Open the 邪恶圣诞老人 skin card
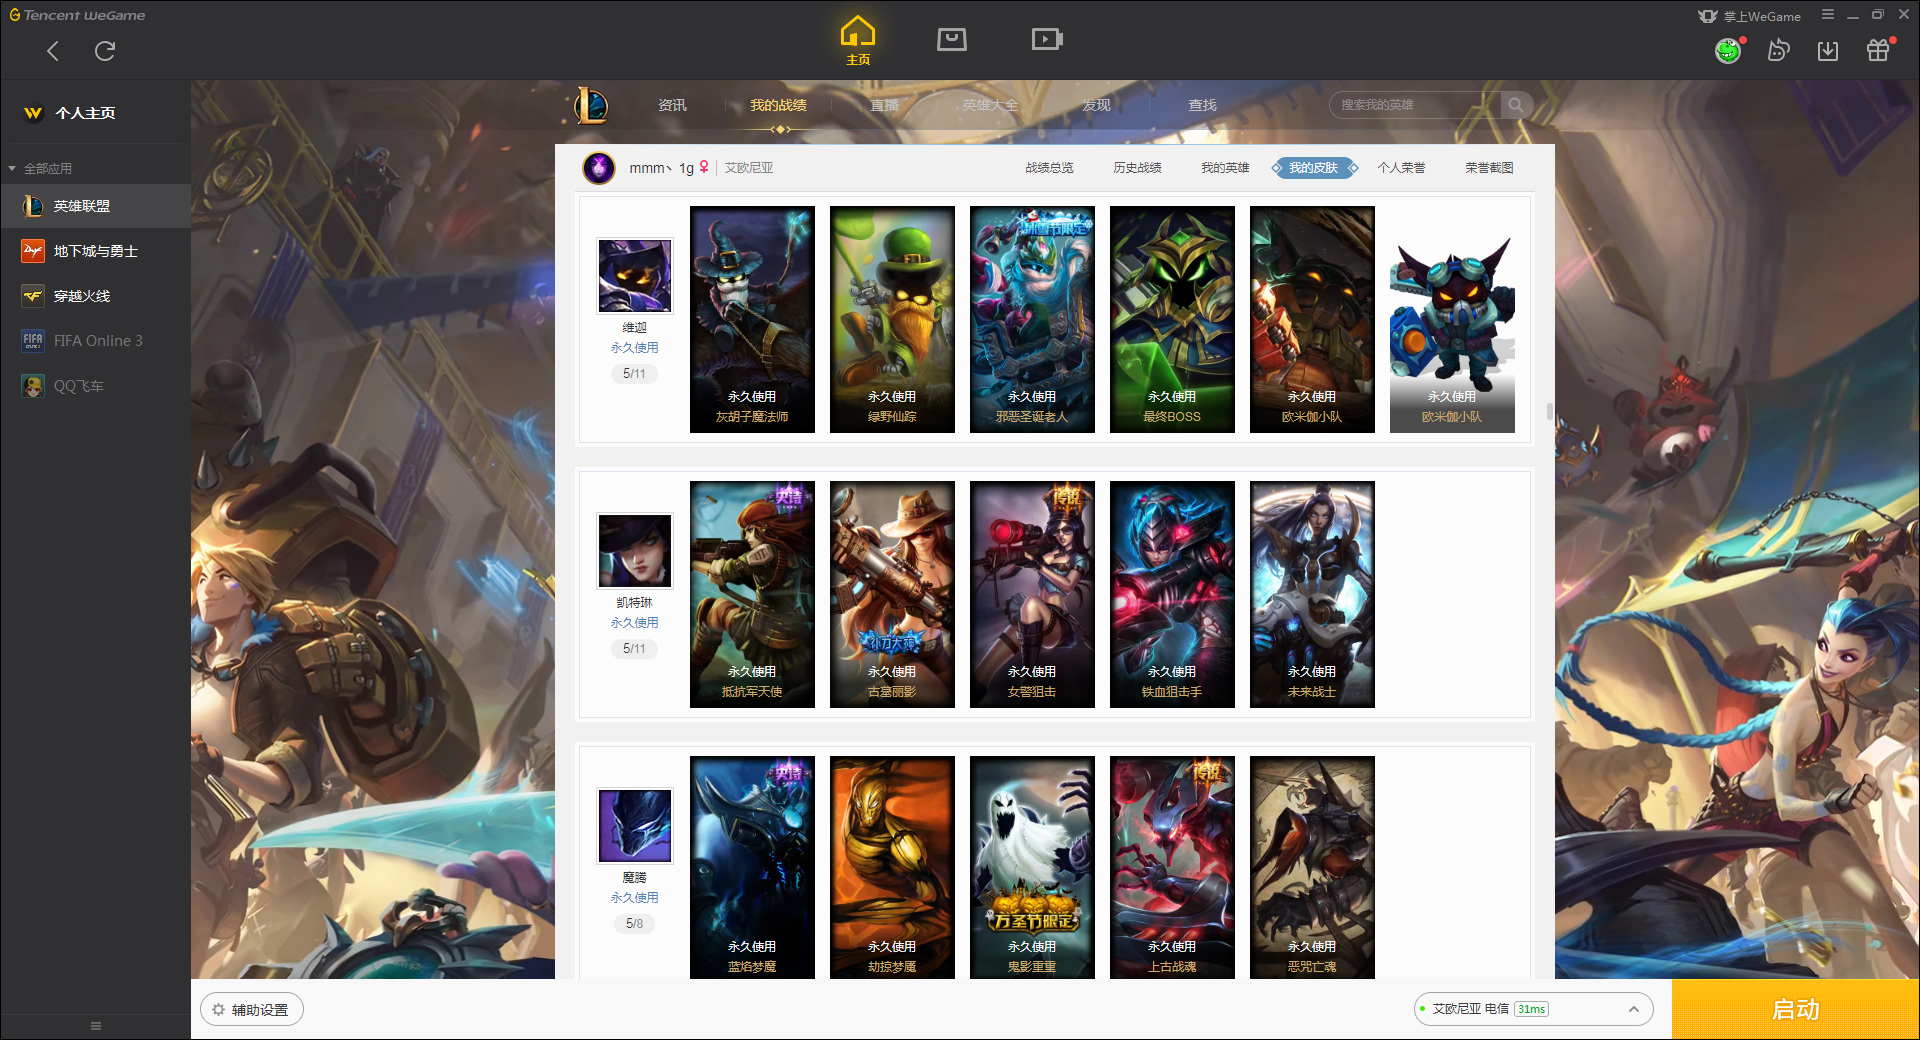 click(1032, 320)
